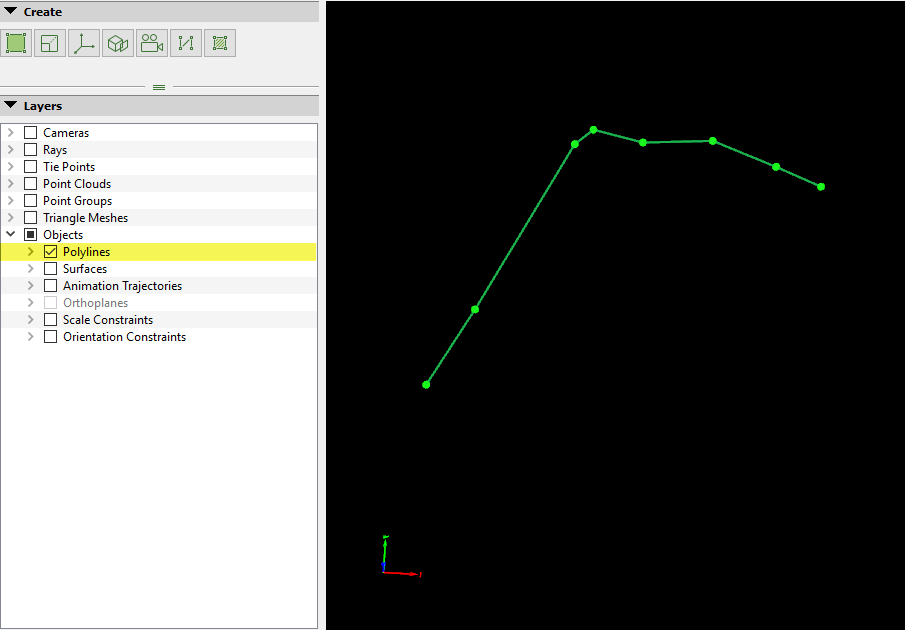The image size is (905, 630).
Task: Toggle the Tie Points layer on
Action: [30, 166]
